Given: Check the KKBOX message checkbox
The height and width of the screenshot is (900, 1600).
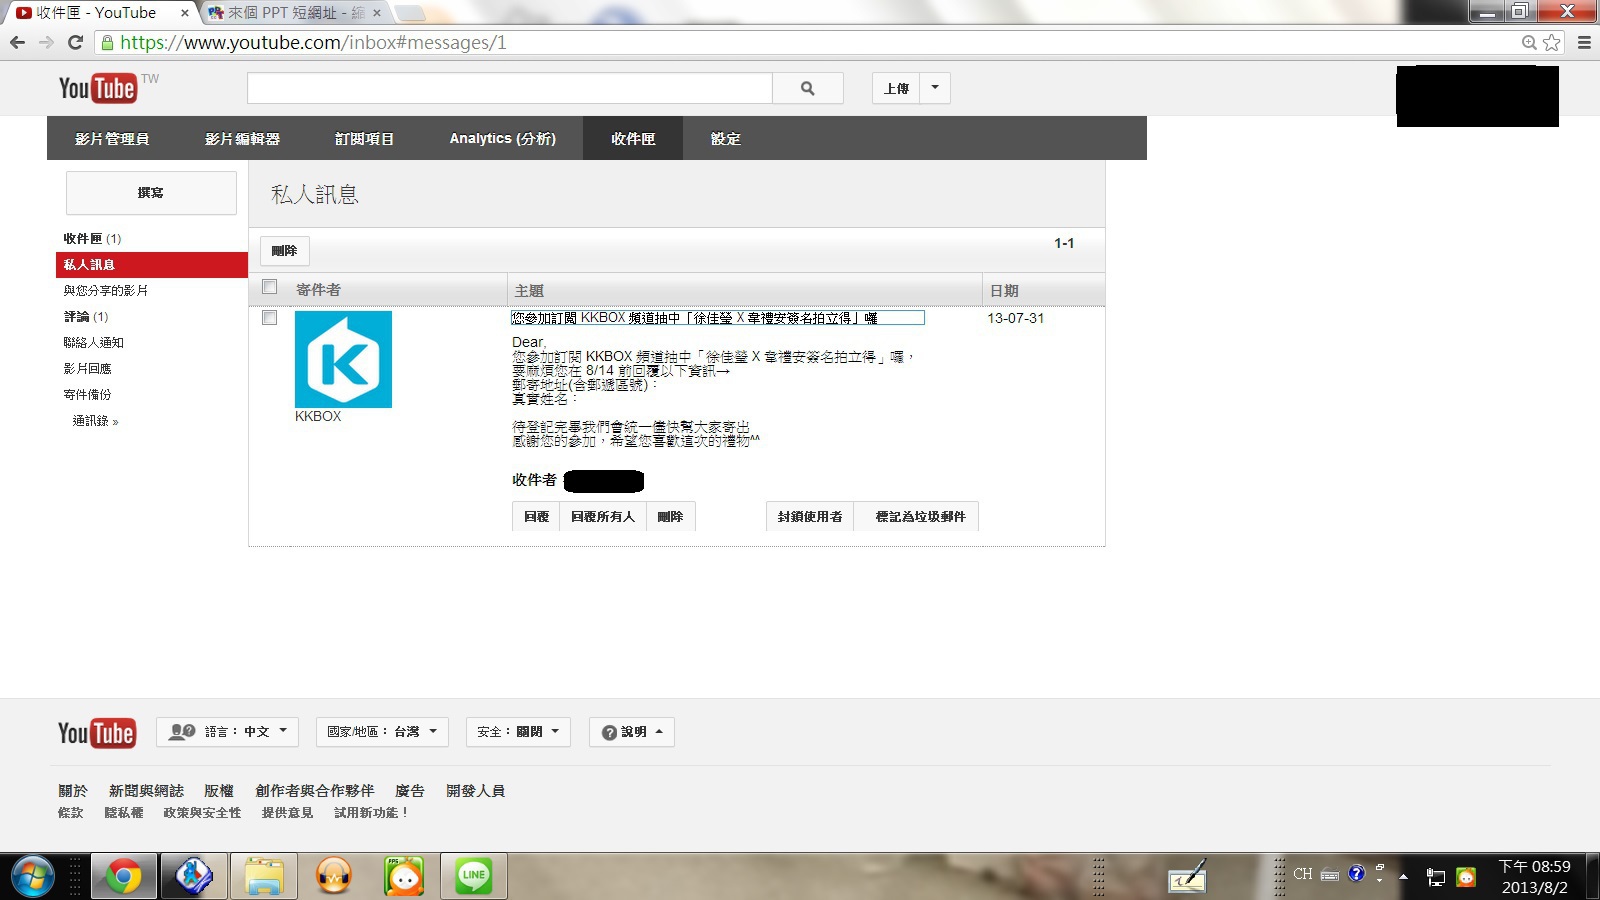Looking at the screenshot, I should pyautogui.click(x=269, y=318).
